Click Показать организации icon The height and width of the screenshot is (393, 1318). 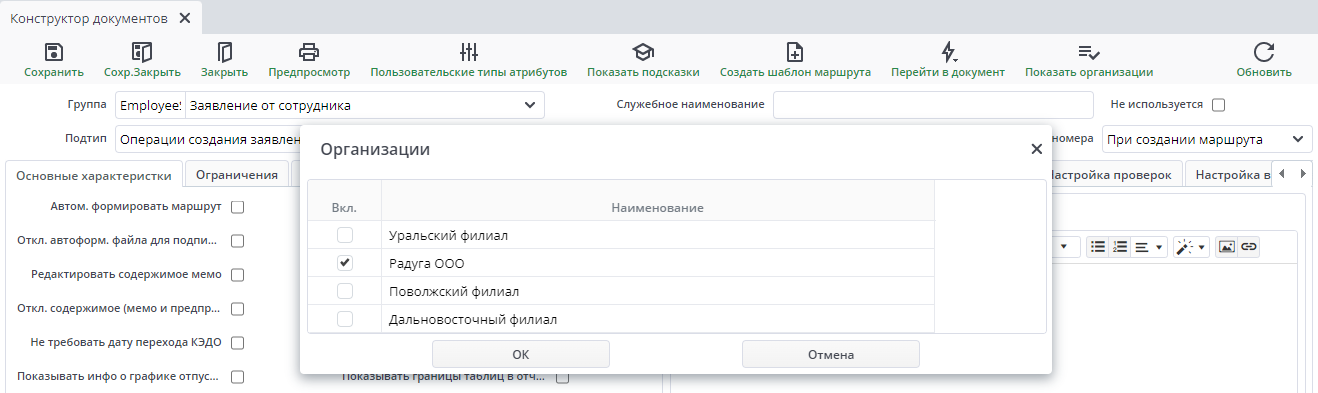tap(1089, 52)
